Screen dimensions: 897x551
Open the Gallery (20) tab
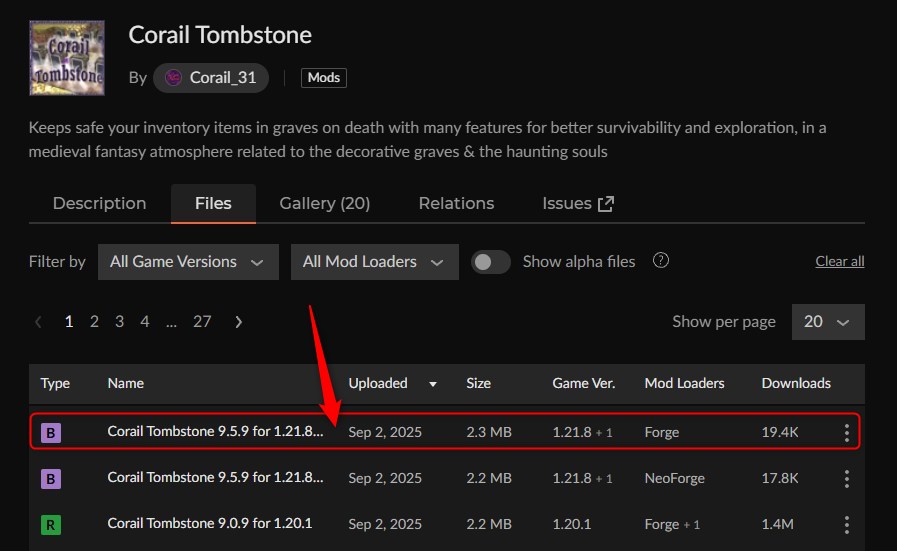[x=324, y=203]
